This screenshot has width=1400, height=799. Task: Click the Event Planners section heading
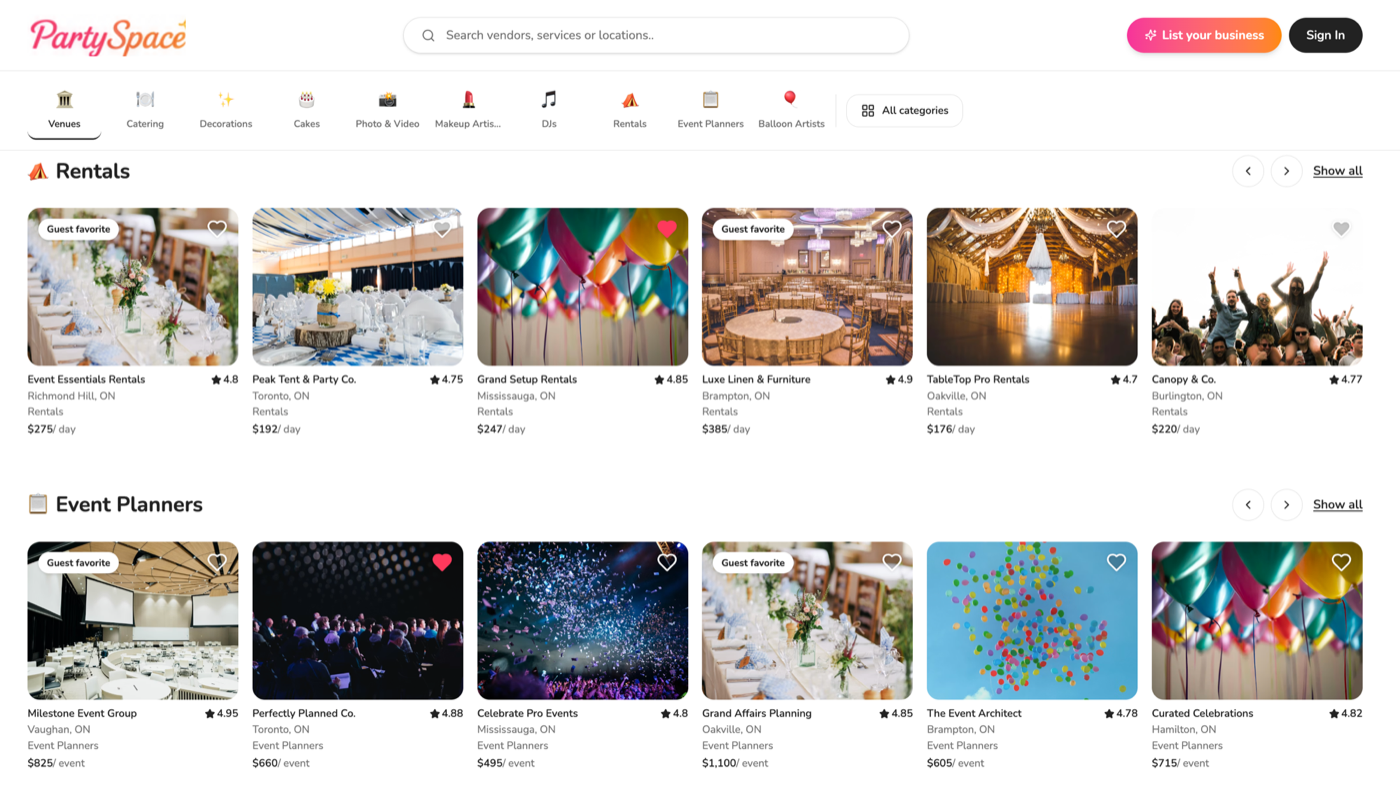click(x=115, y=505)
